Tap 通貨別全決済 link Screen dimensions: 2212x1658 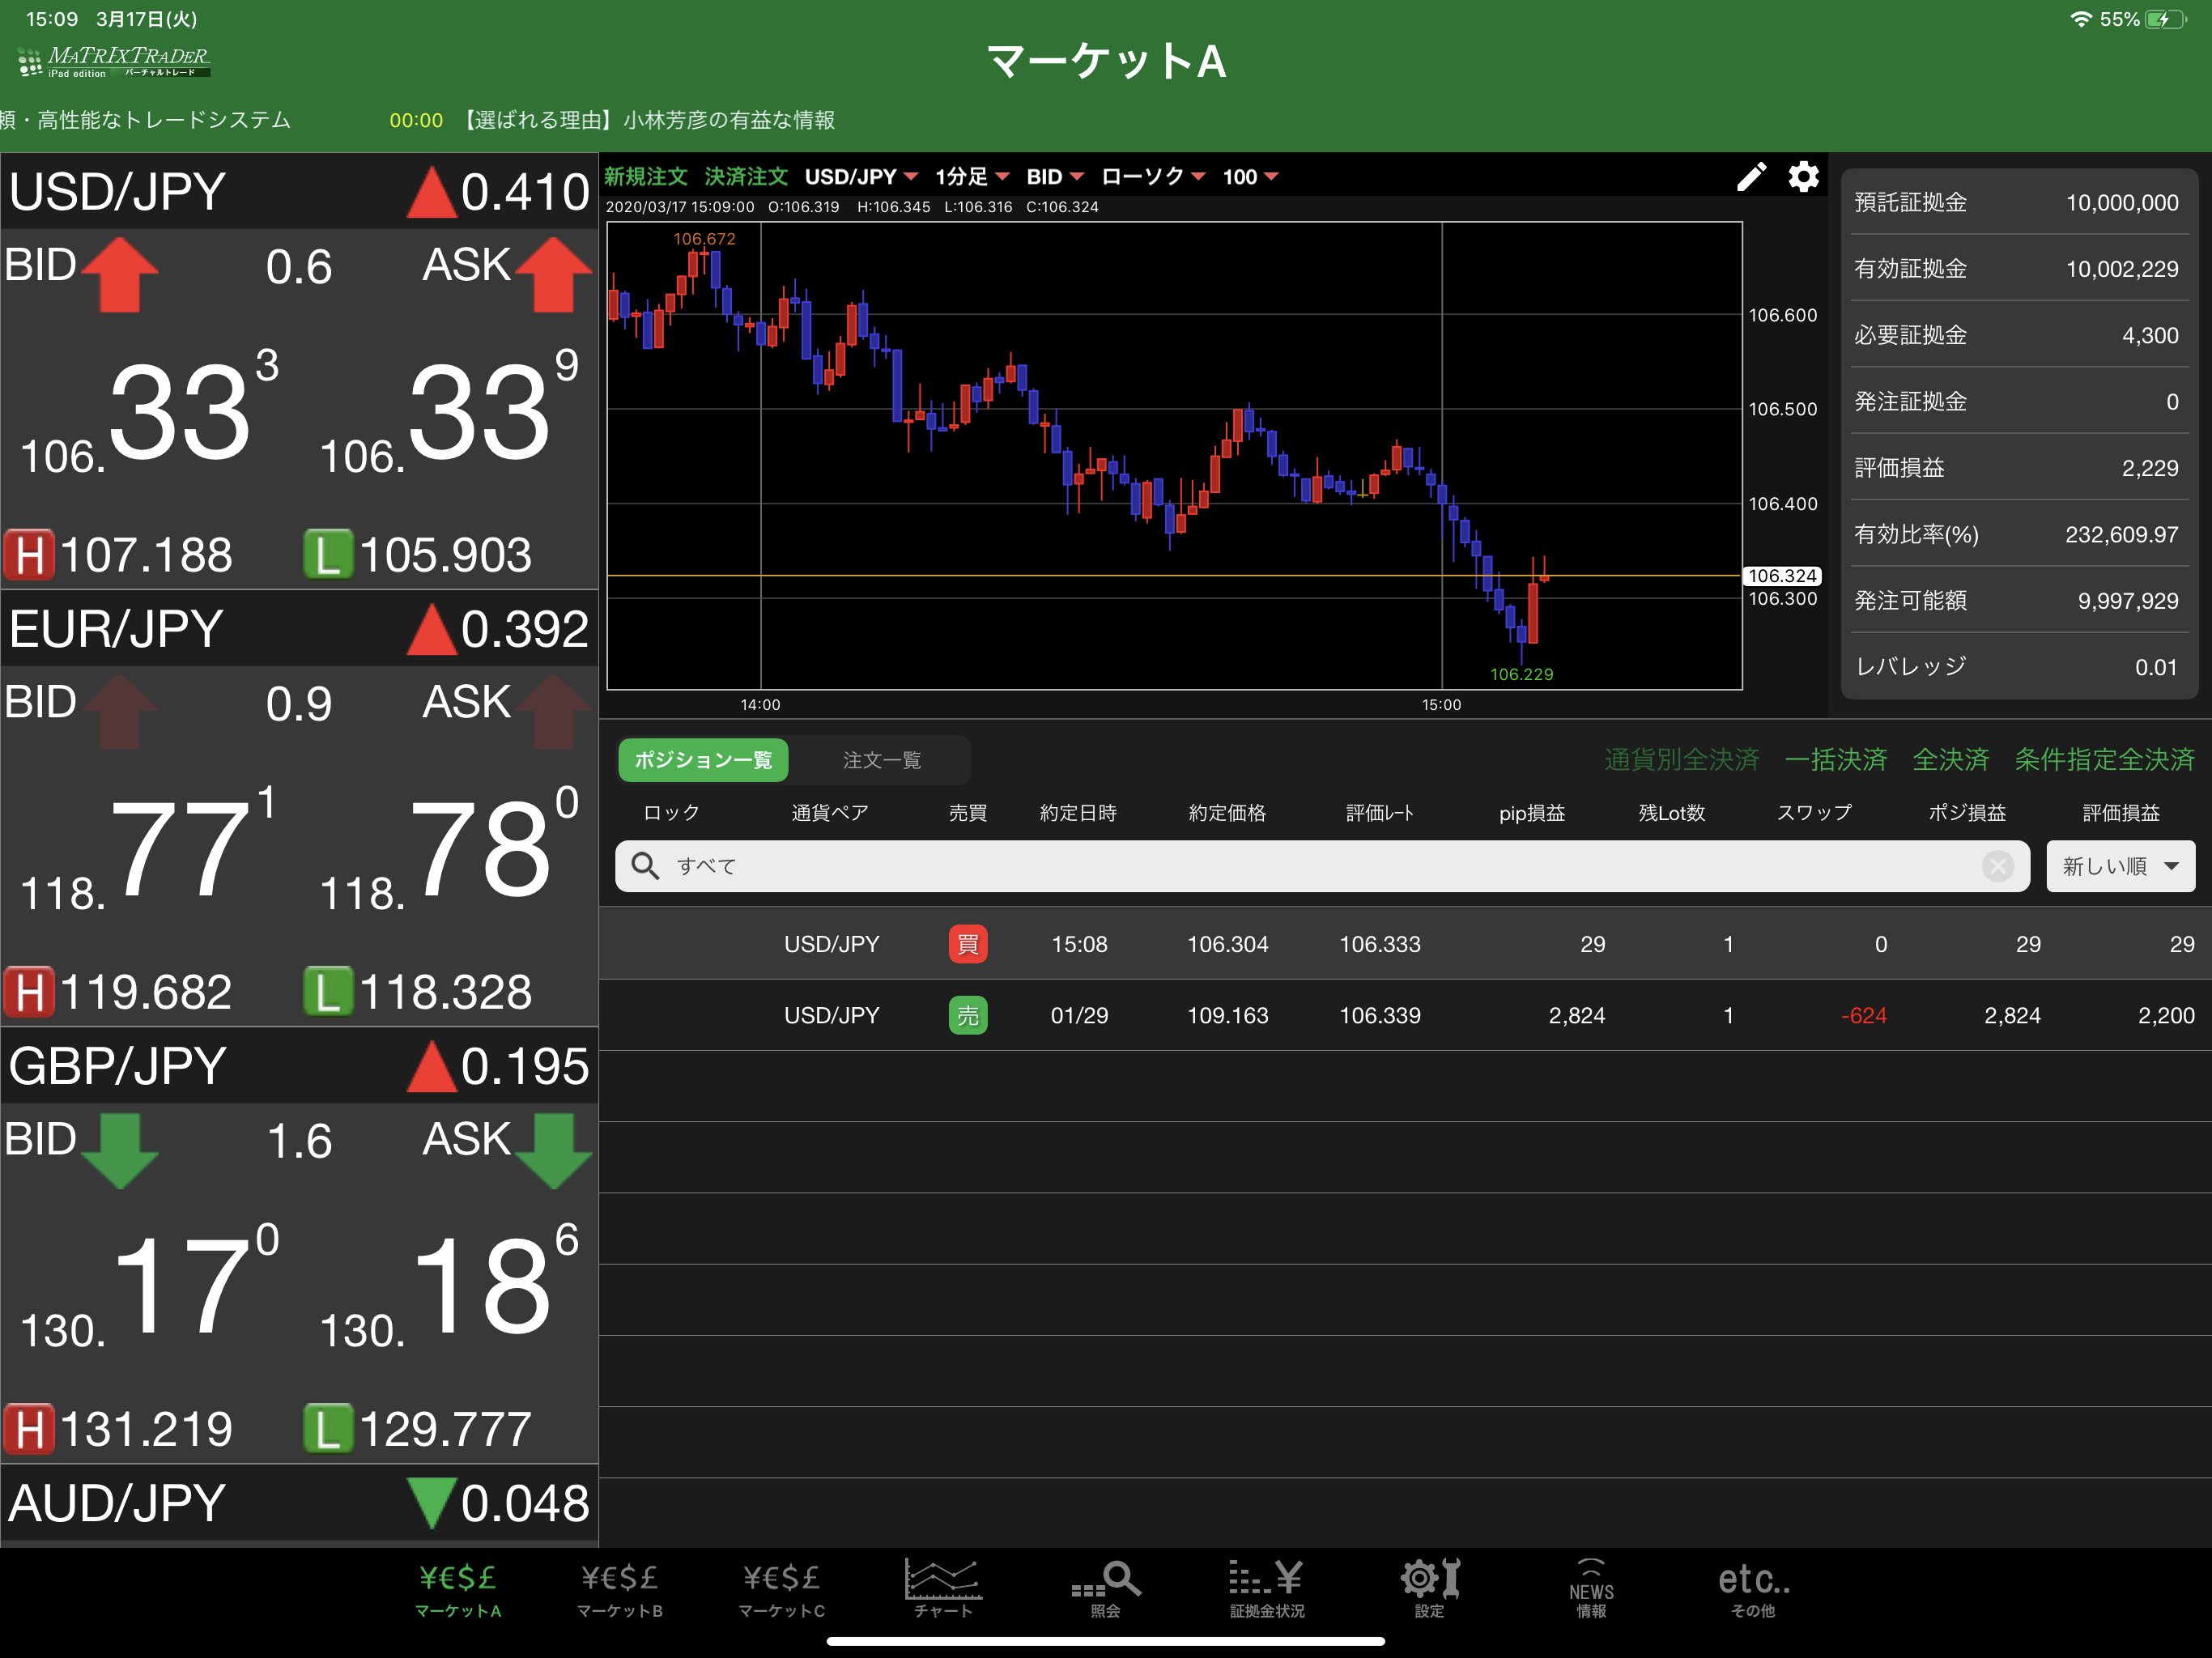(x=1681, y=760)
